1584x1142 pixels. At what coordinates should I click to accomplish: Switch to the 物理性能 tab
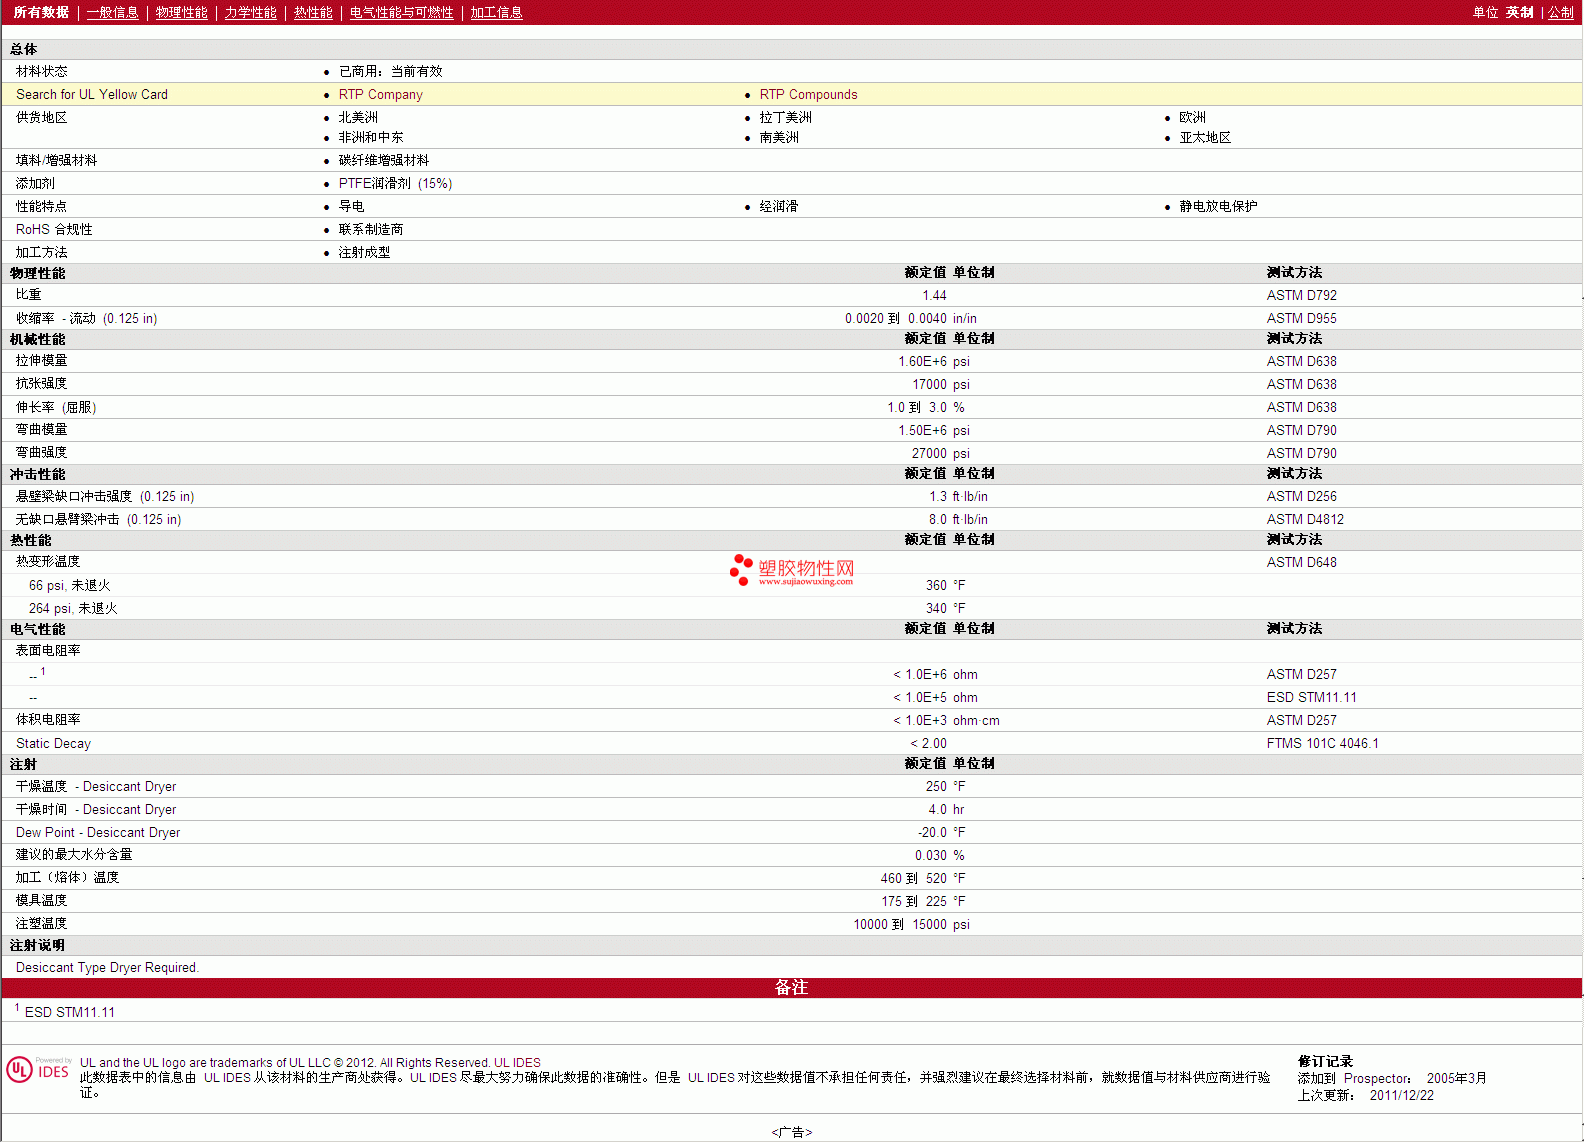point(181,12)
